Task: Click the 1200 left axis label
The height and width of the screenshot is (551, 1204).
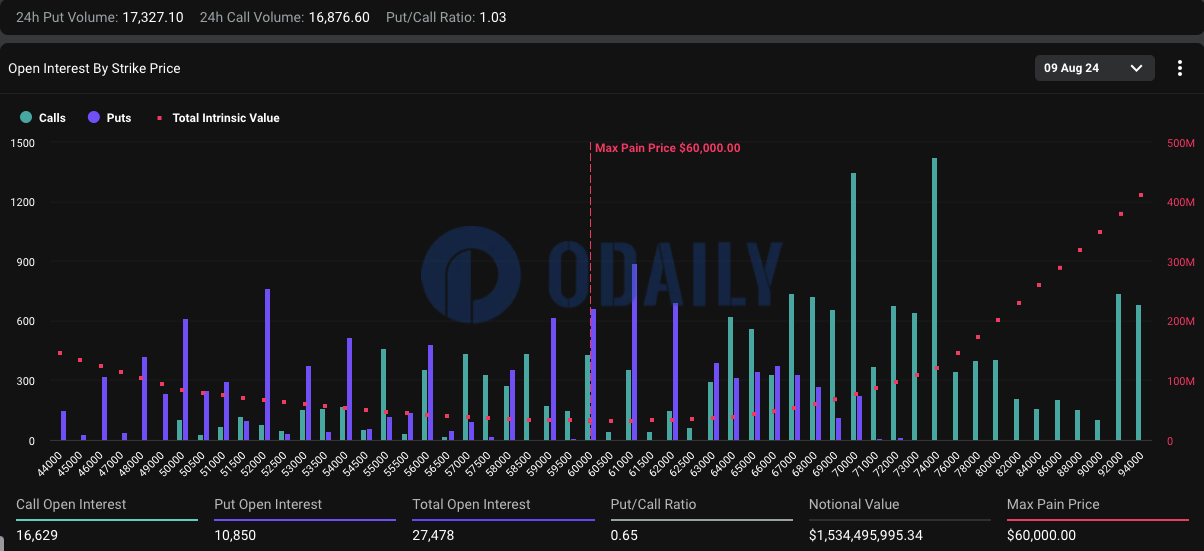Action: (23, 203)
